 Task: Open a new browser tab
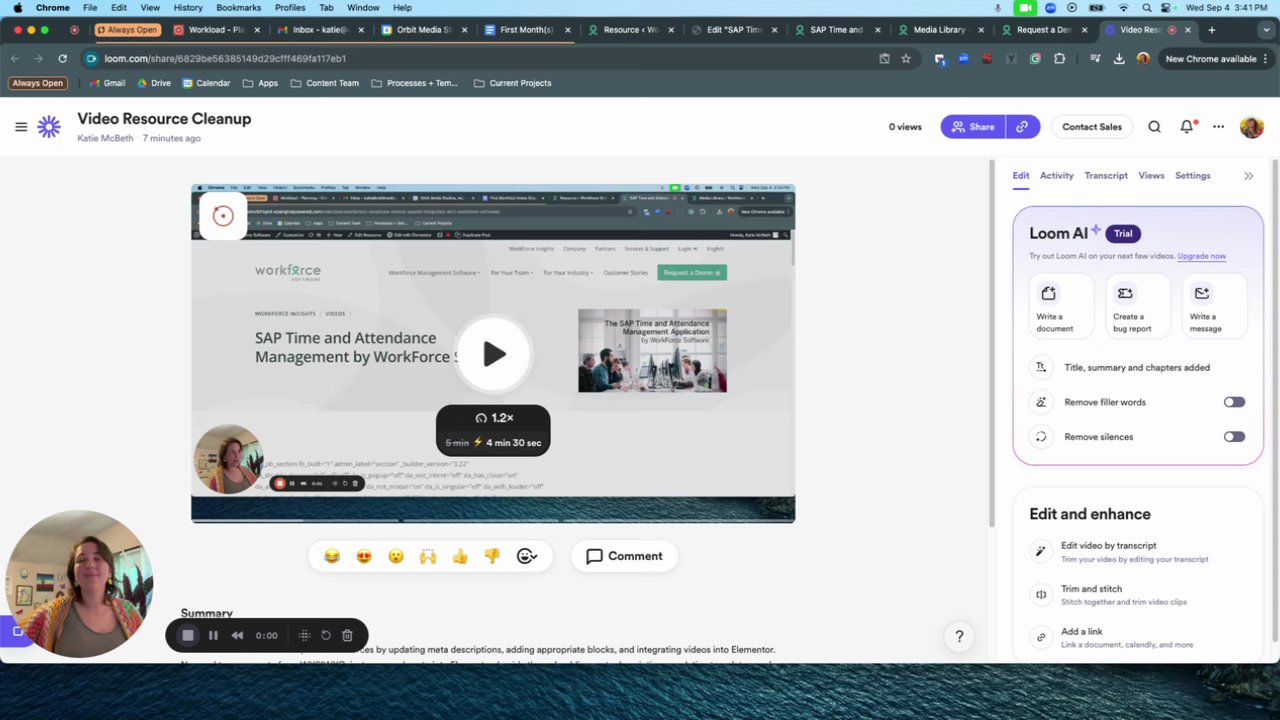pyautogui.click(x=1211, y=30)
